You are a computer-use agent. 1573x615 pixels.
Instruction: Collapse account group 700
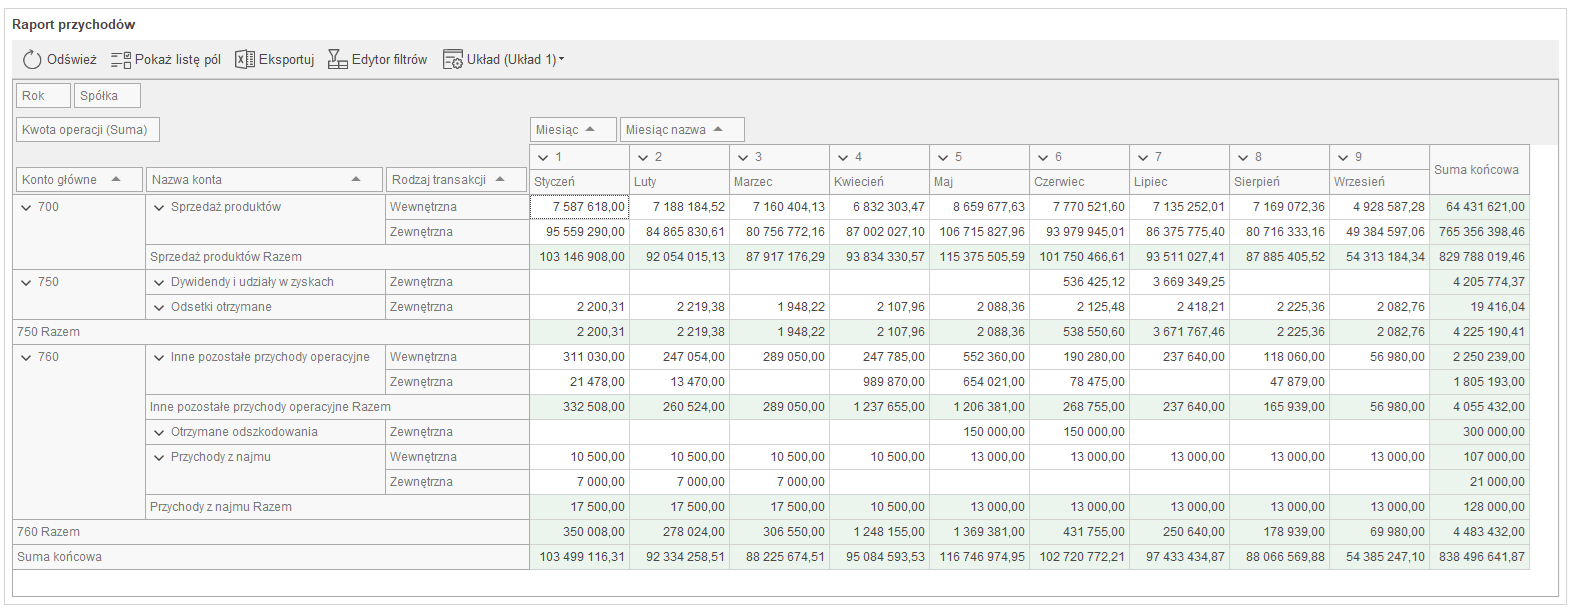tap(26, 207)
